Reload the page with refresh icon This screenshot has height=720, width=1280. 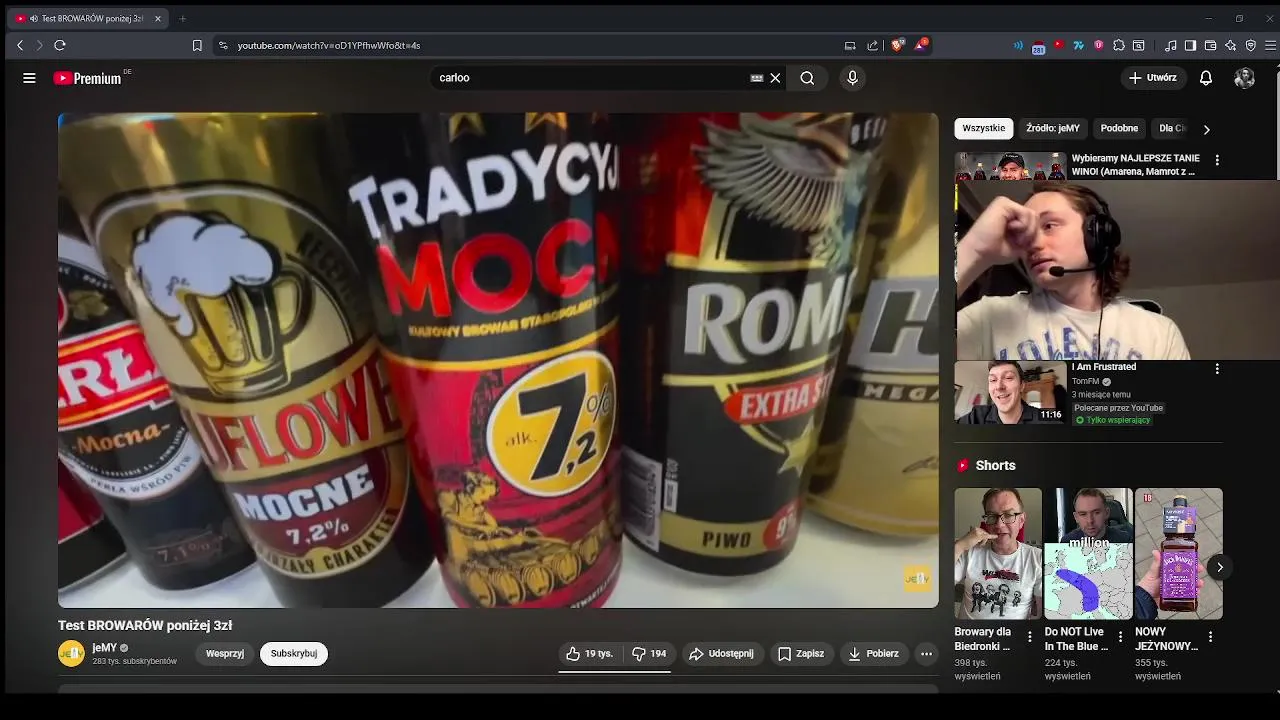point(60,45)
